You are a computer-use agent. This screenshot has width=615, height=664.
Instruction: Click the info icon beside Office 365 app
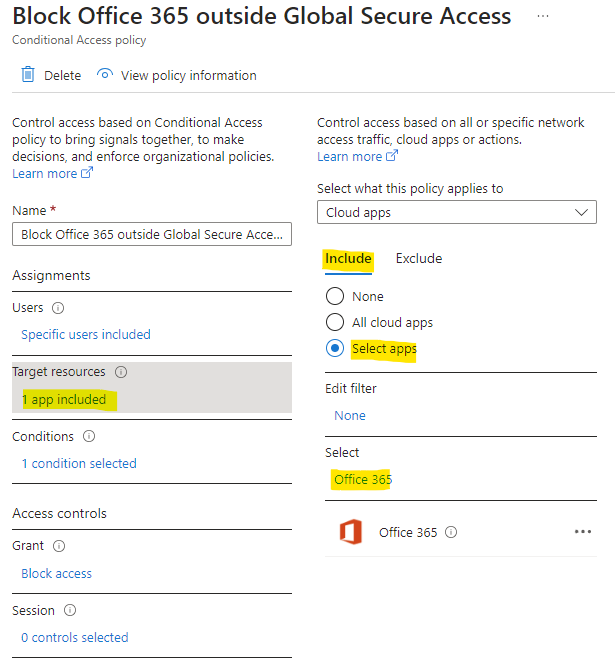click(451, 532)
